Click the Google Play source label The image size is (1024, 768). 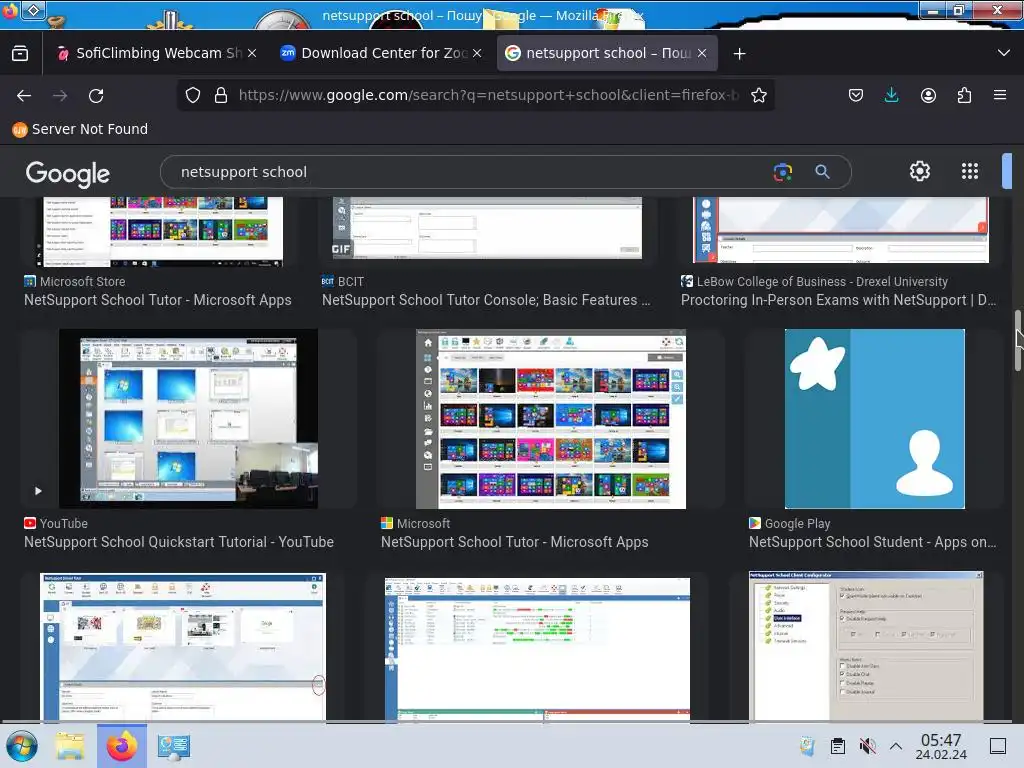coord(790,524)
